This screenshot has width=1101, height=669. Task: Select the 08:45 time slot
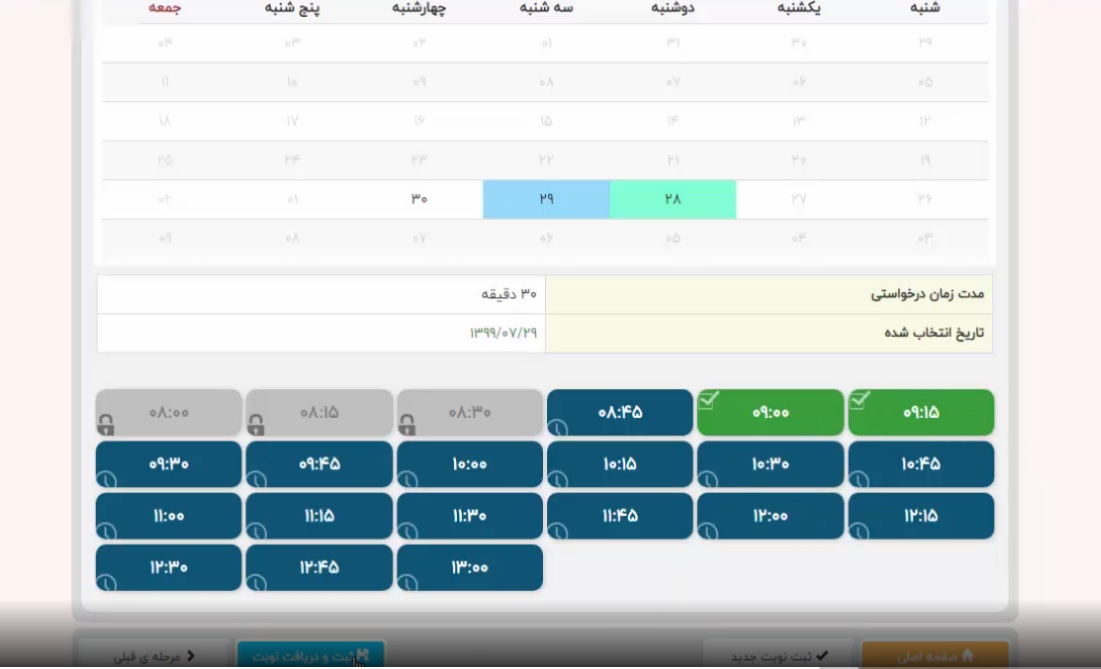pos(620,412)
